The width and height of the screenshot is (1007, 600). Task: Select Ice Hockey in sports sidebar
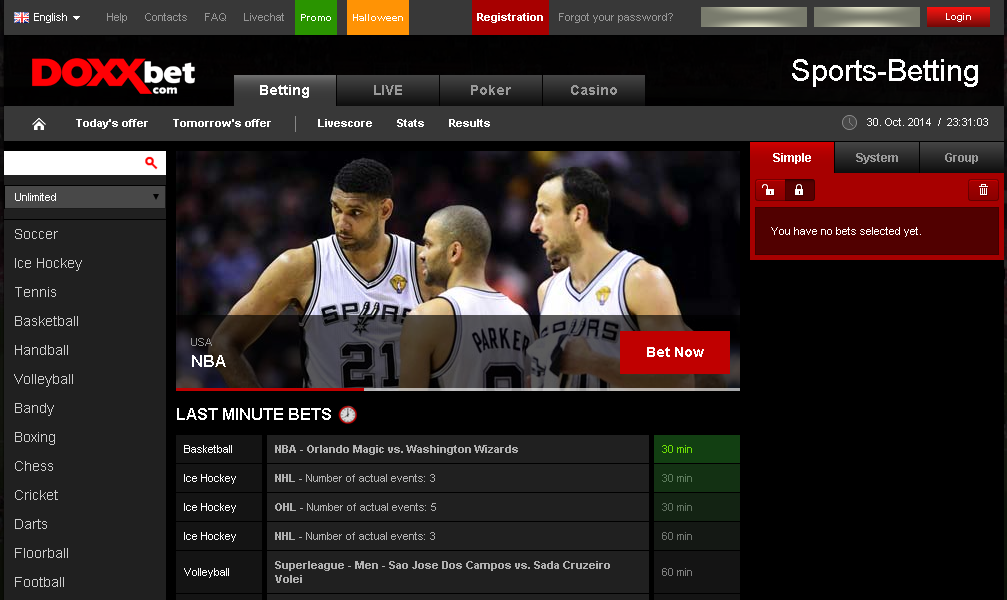click(x=48, y=263)
